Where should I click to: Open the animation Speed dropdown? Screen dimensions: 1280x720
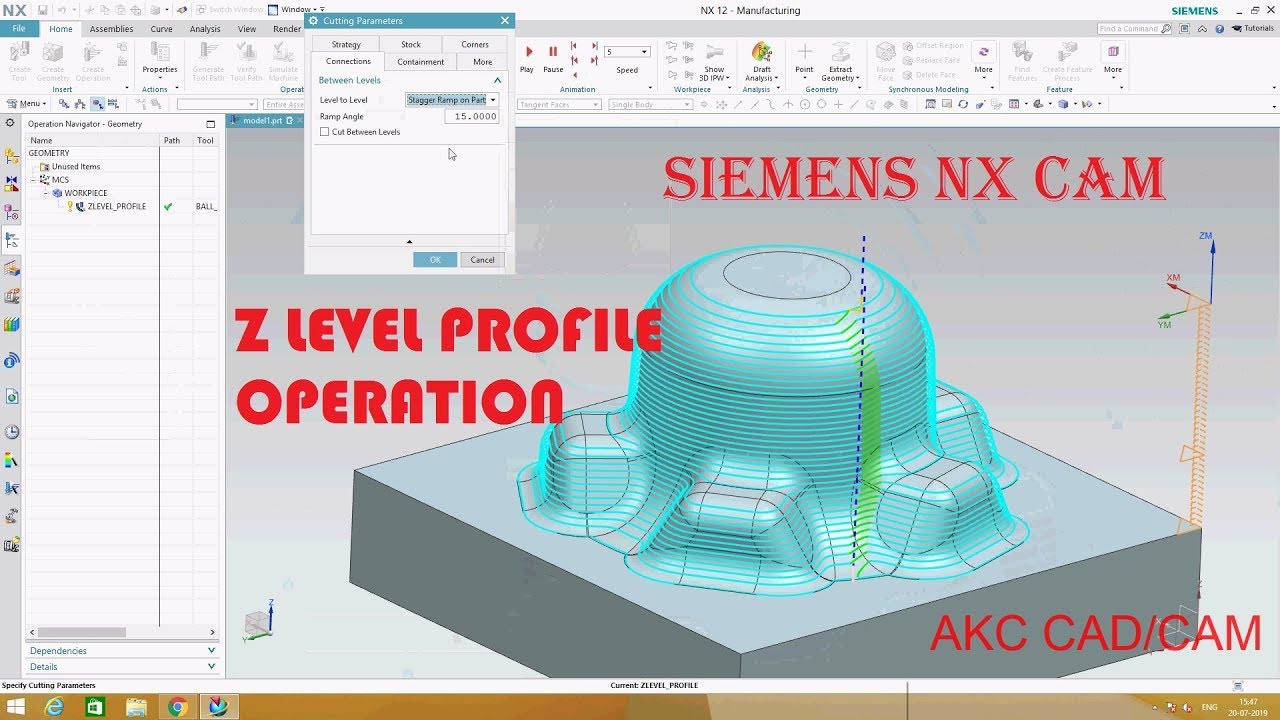coord(627,52)
